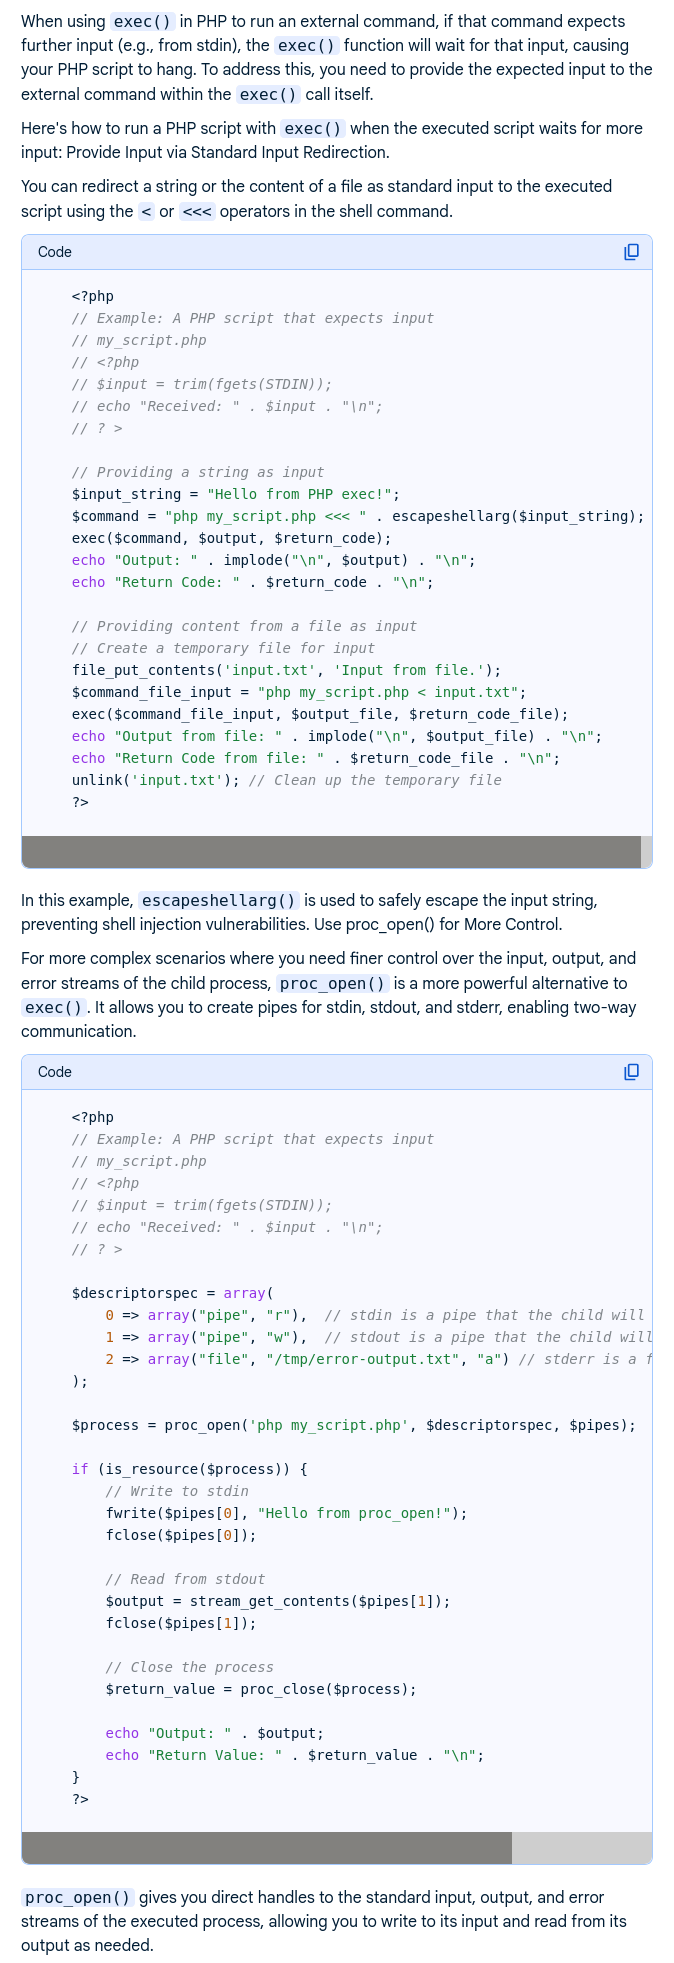Click the 'Code' header label of first block

click(x=55, y=252)
